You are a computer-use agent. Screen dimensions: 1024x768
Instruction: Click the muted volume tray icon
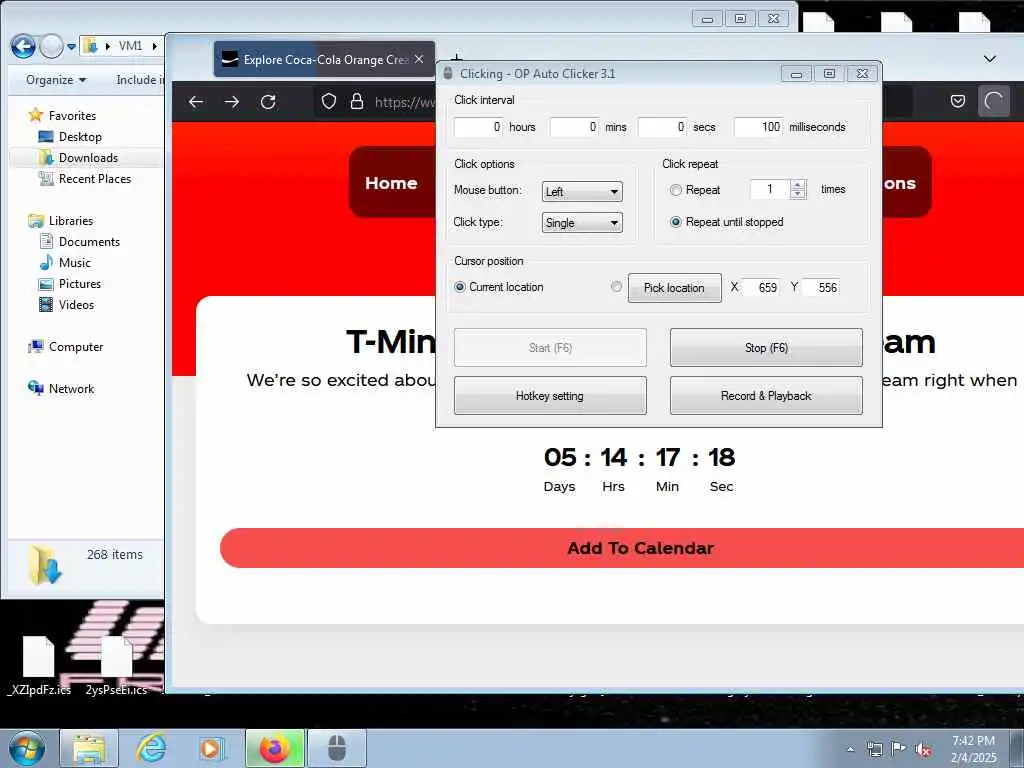tap(923, 750)
